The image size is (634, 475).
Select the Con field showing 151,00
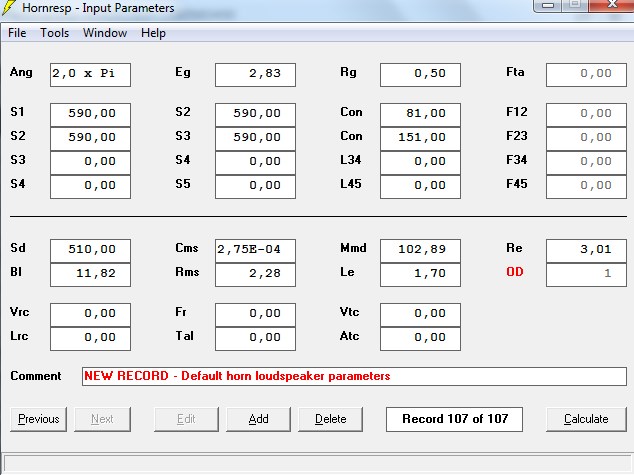[x=420, y=138]
